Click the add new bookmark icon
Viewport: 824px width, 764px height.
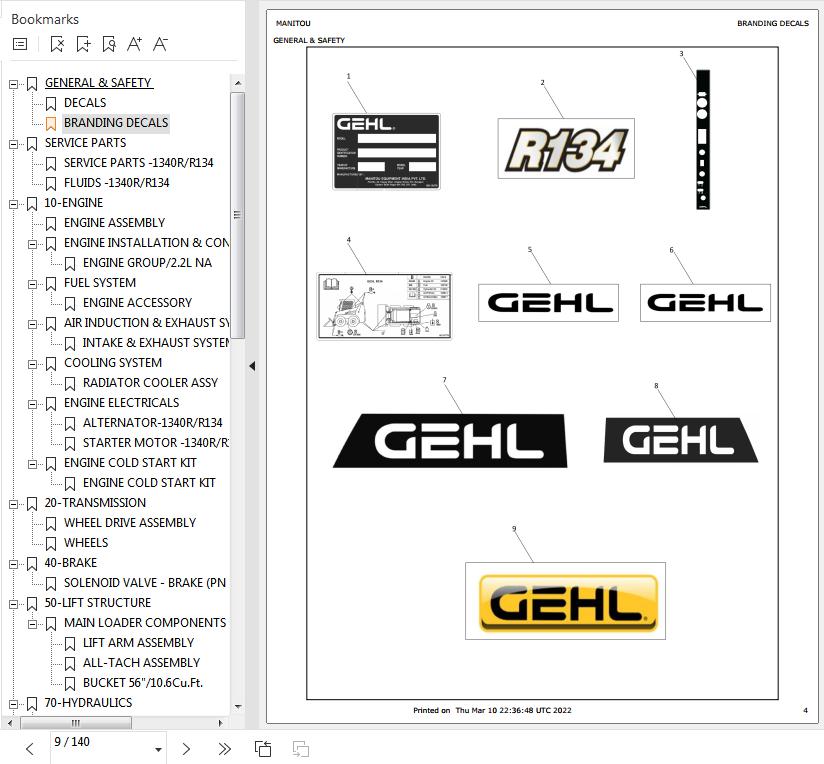pos(83,44)
